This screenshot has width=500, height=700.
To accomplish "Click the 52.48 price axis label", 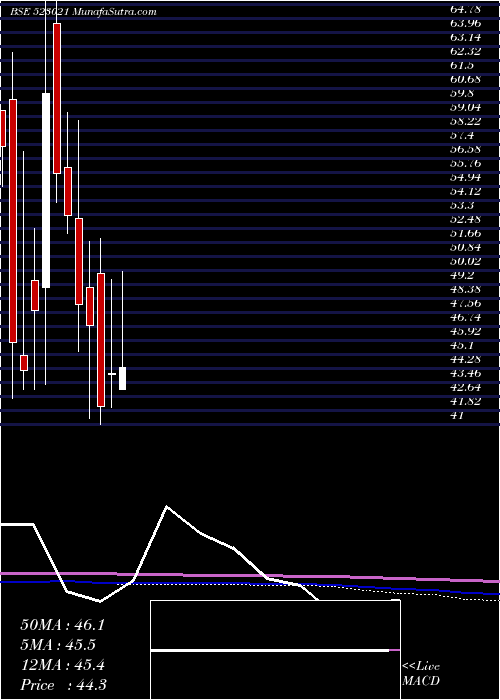I will [x=465, y=220].
